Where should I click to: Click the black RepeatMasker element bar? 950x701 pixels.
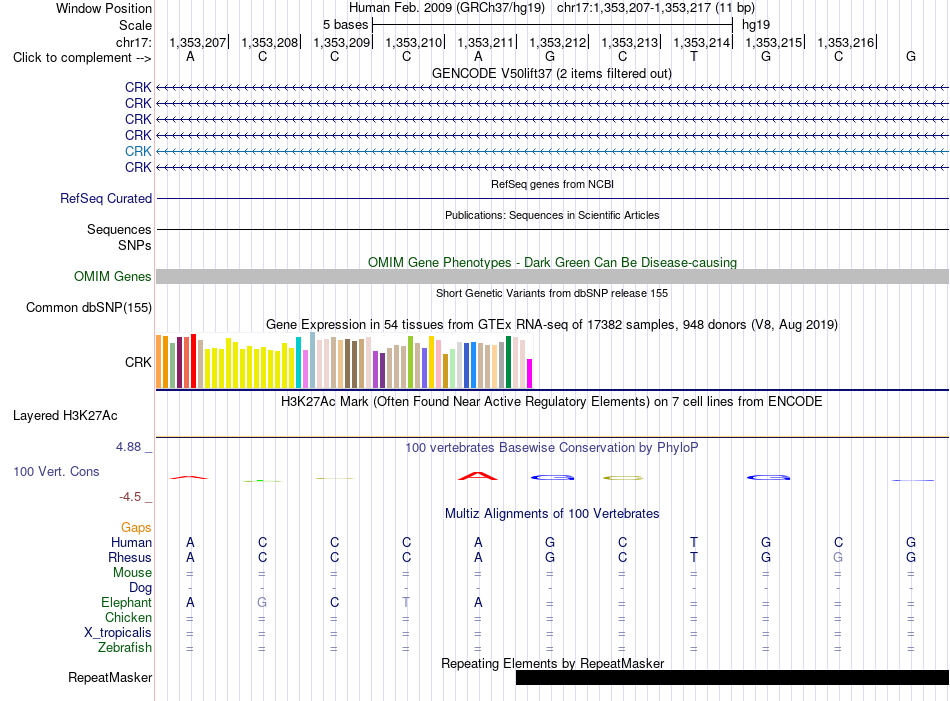click(732, 677)
